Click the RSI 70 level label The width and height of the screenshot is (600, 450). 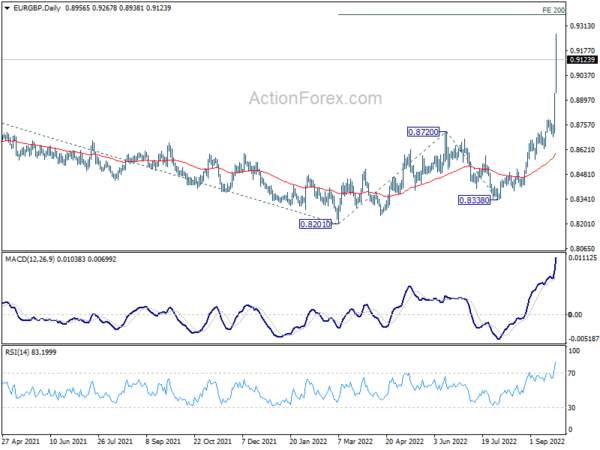tap(572, 373)
